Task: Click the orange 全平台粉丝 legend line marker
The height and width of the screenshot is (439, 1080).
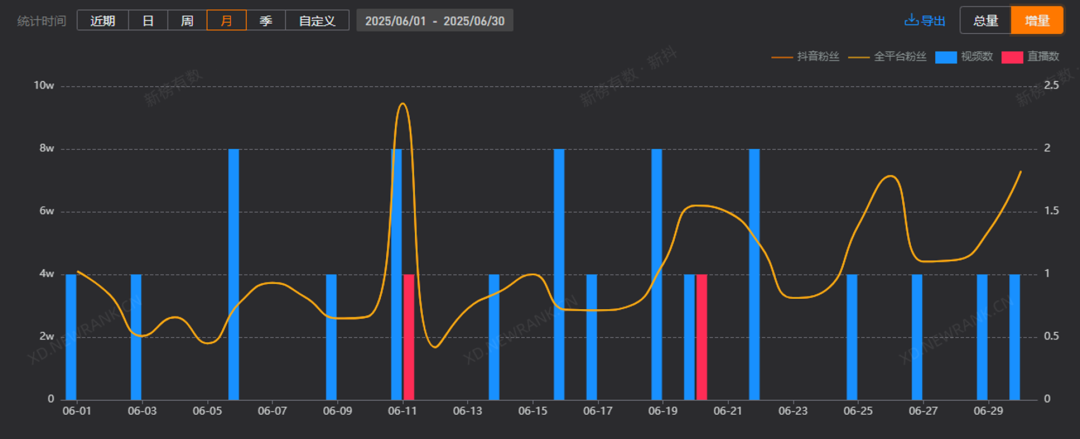Action: (859, 57)
